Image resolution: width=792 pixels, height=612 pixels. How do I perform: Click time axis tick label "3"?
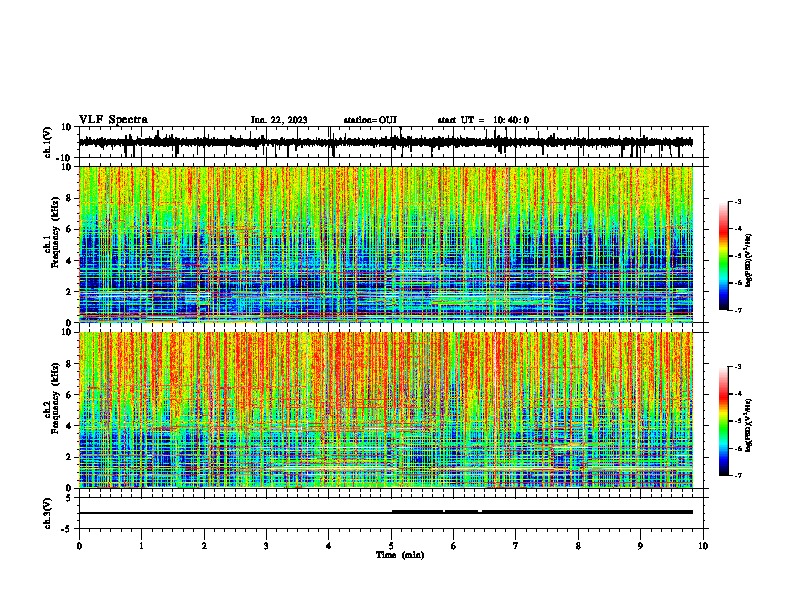point(266,546)
